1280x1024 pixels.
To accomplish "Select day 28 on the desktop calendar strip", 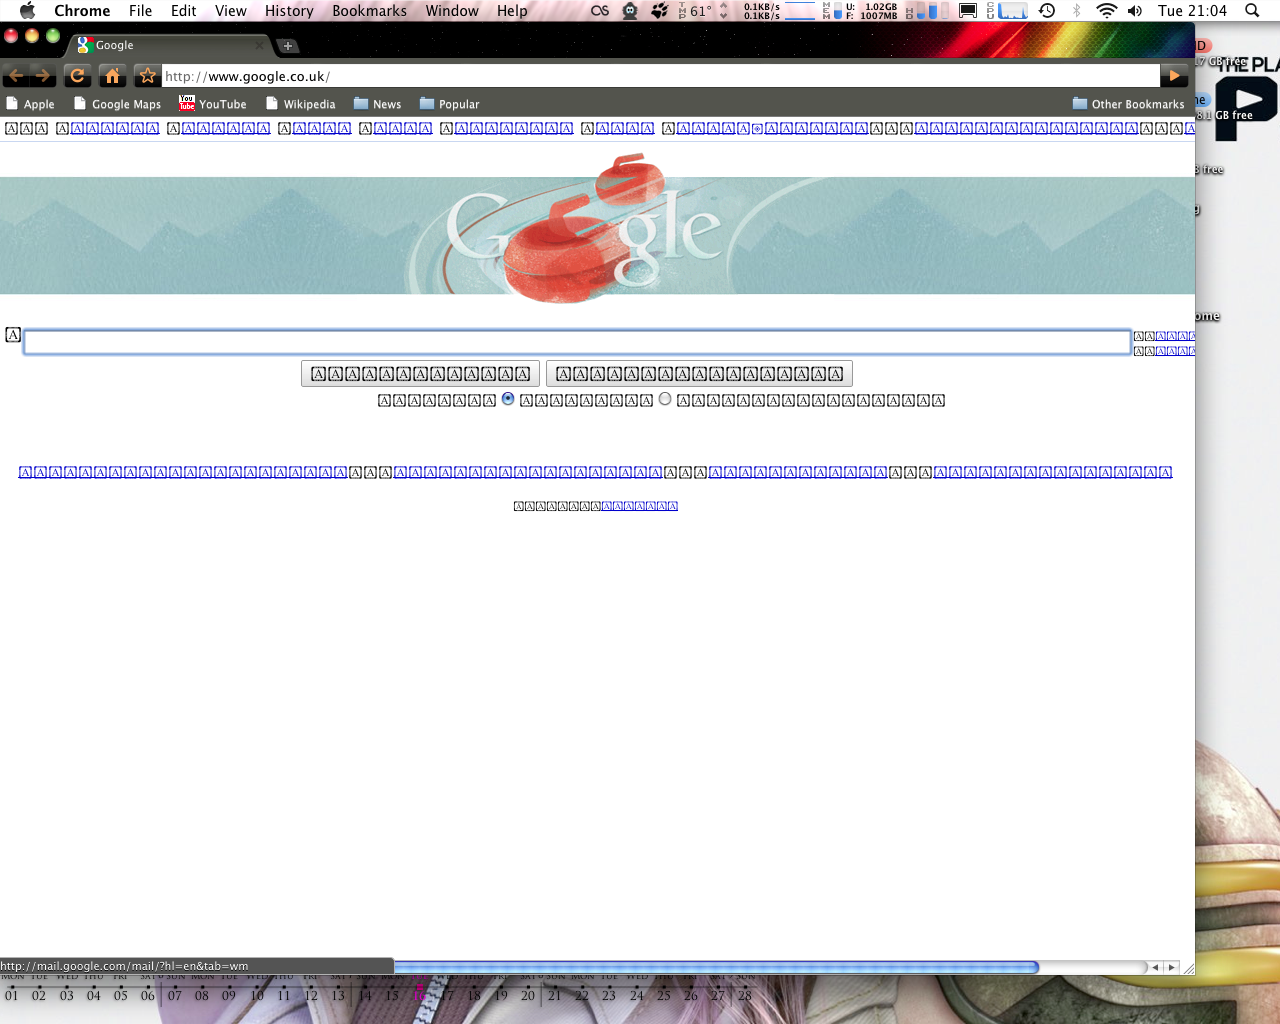I will (x=745, y=995).
